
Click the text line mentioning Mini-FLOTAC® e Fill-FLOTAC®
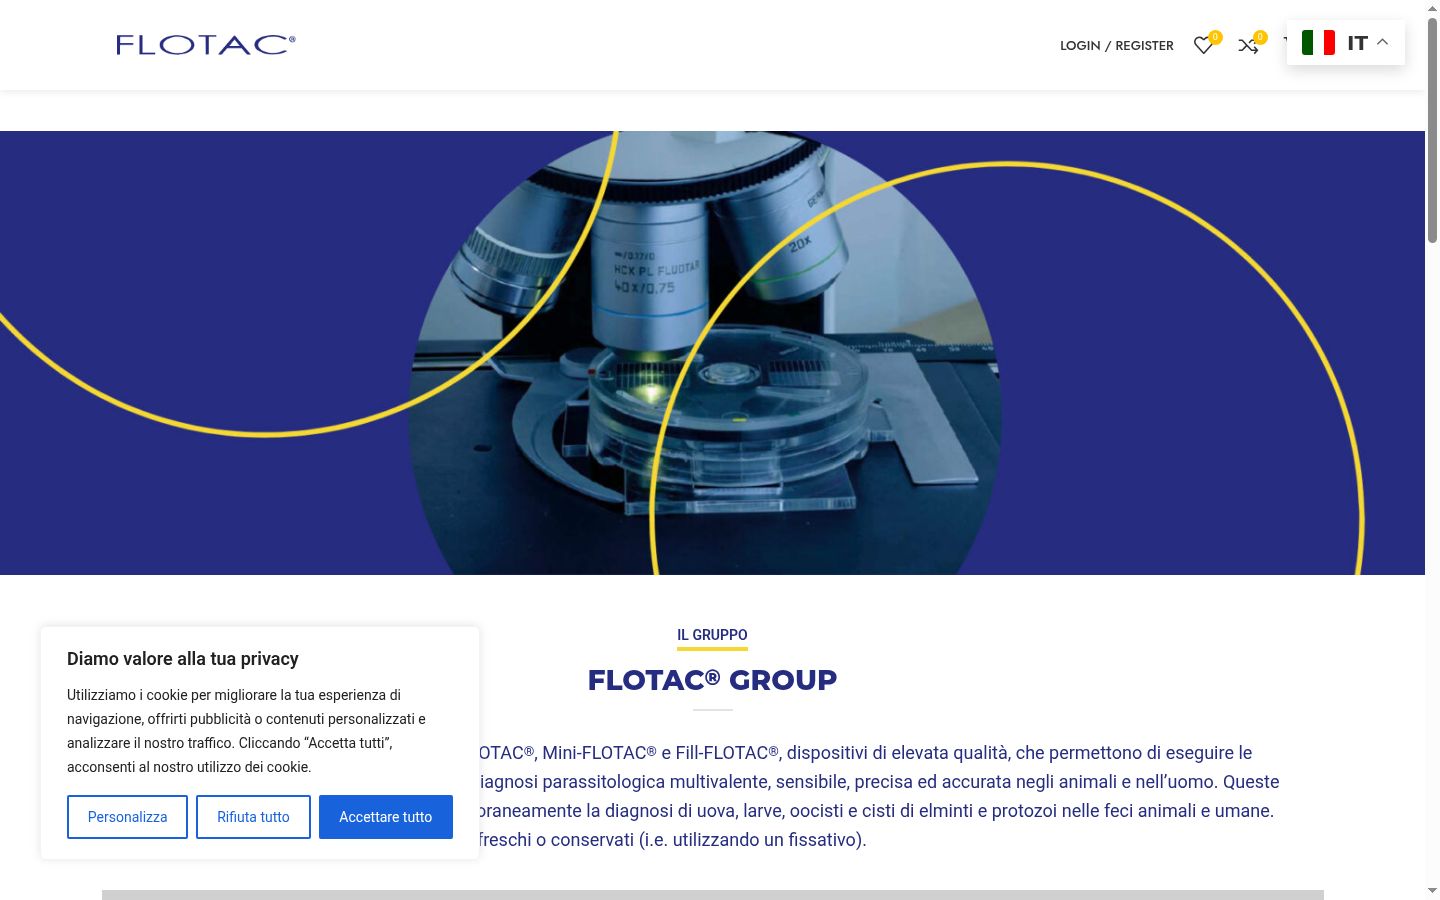click(x=865, y=753)
